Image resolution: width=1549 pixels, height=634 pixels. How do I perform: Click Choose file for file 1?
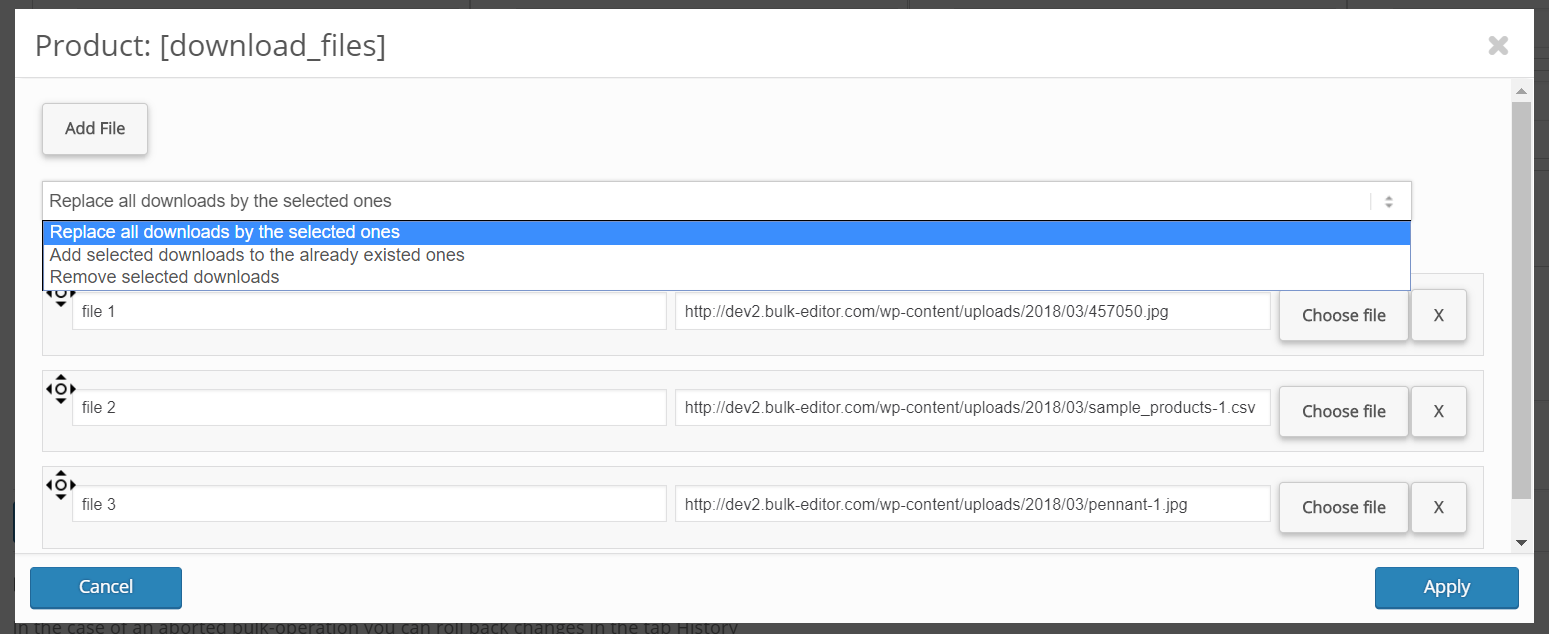click(x=1343, y=315)
